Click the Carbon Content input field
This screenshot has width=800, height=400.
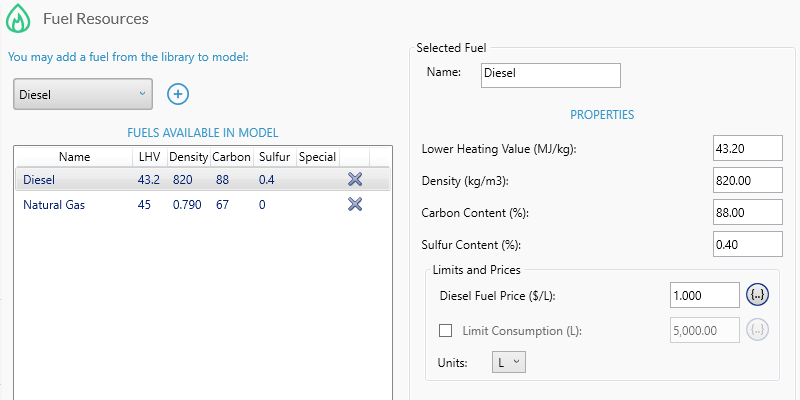pos(747,213)
